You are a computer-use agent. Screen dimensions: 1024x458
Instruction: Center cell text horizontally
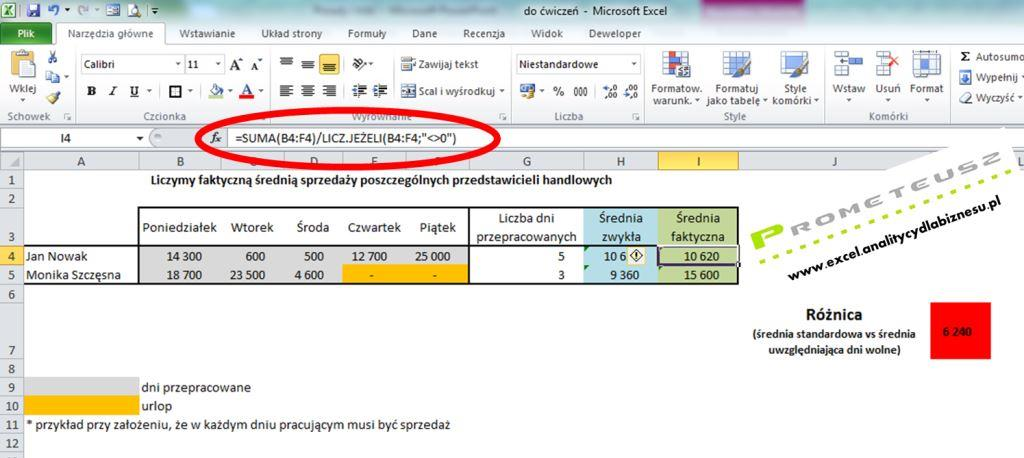308,91
